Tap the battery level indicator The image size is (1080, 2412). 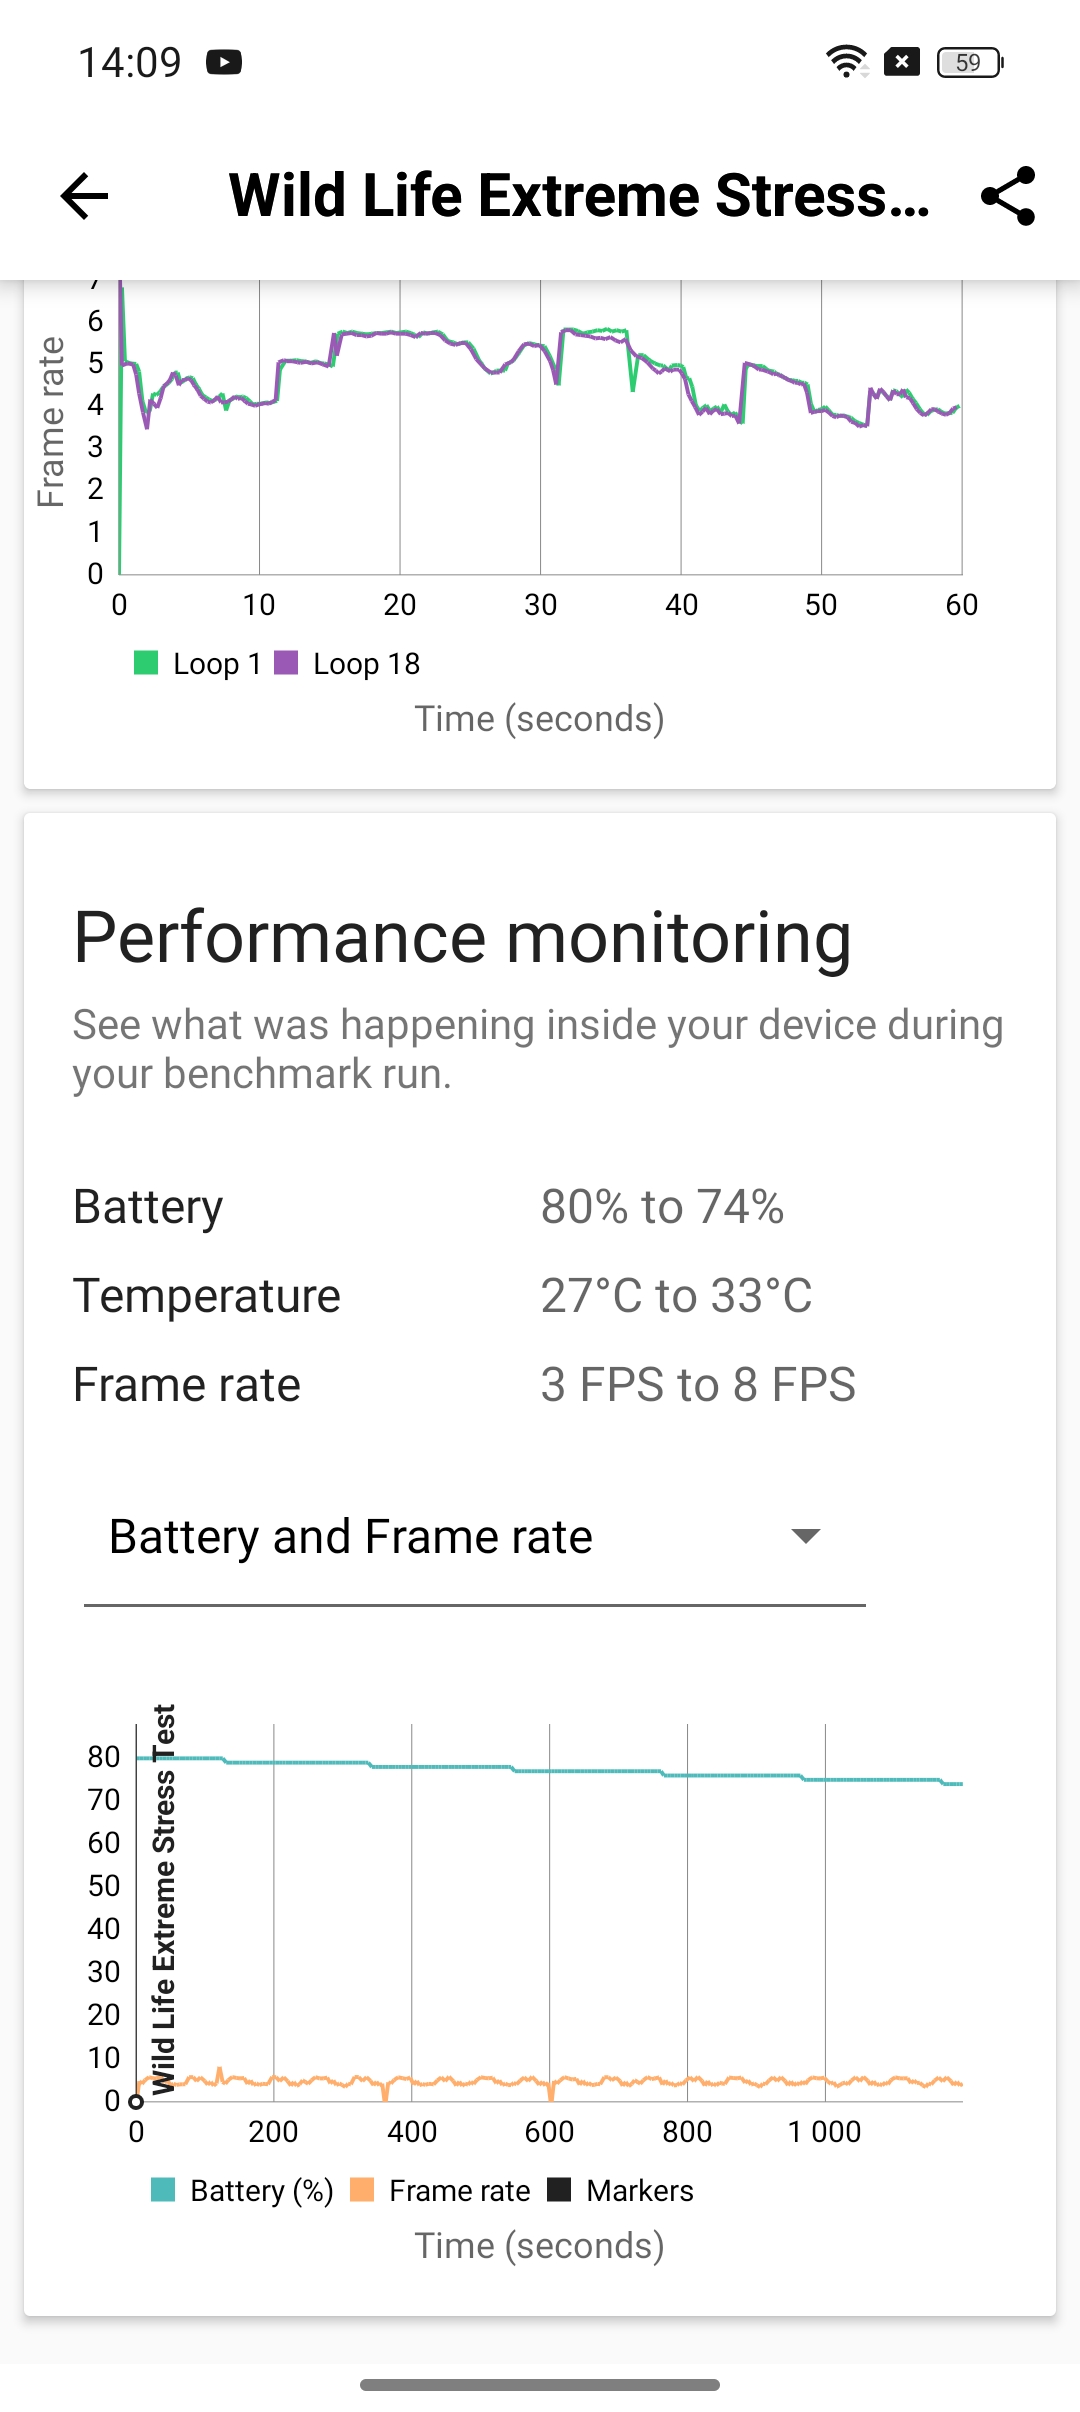coord(969,63)
